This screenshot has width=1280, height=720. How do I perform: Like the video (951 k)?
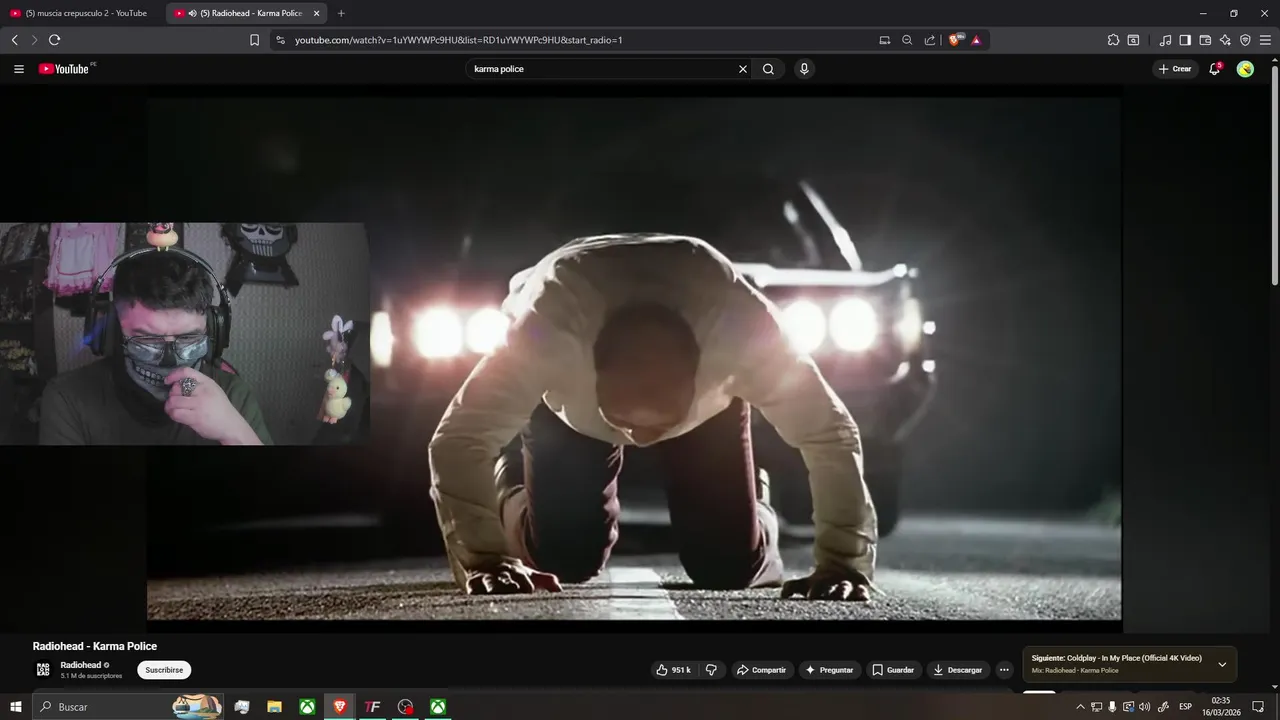click(674, 670)
